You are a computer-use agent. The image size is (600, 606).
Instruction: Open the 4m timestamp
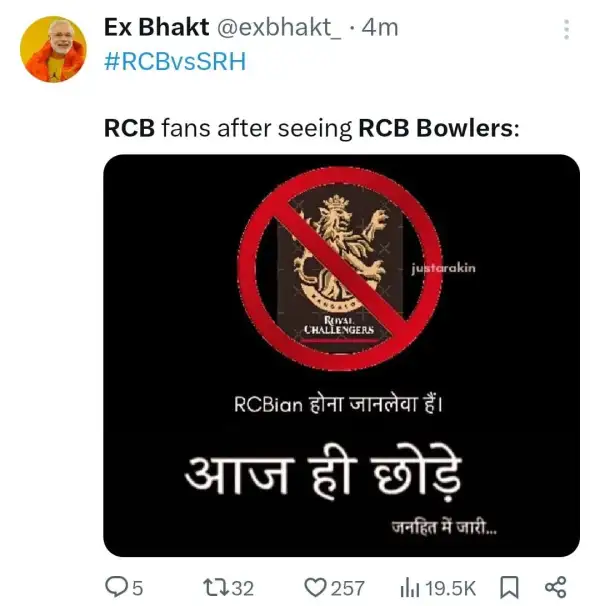pyautogui.click(x=380, y=28)
